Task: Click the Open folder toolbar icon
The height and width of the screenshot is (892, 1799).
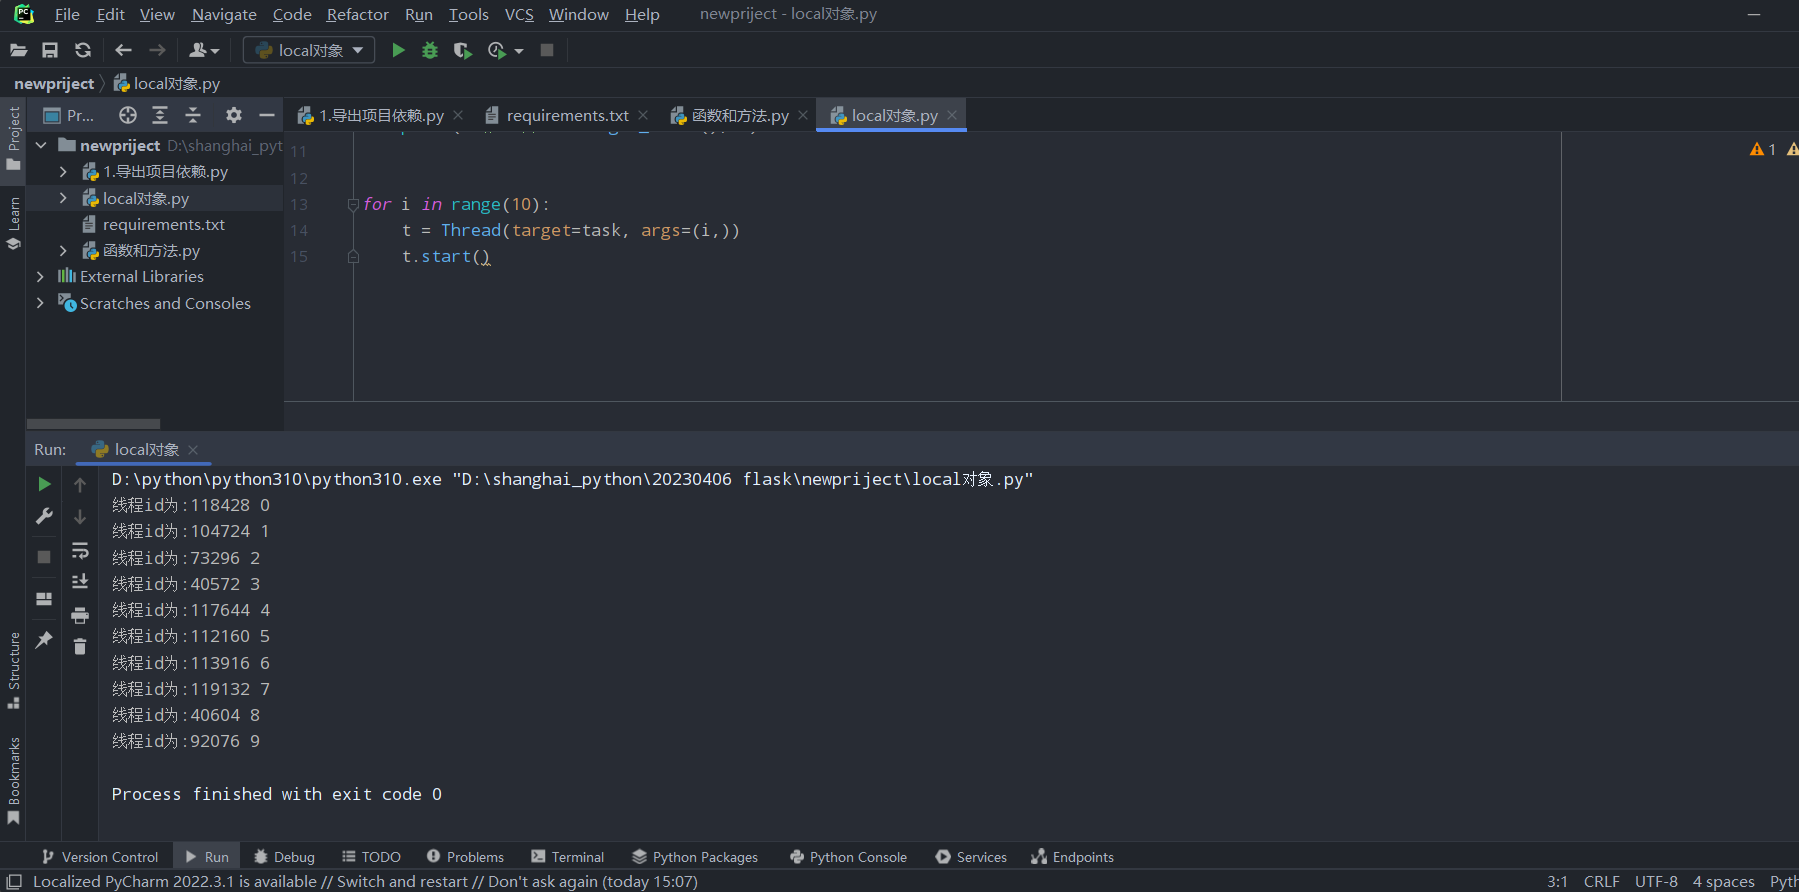Action: click(18, 50)
